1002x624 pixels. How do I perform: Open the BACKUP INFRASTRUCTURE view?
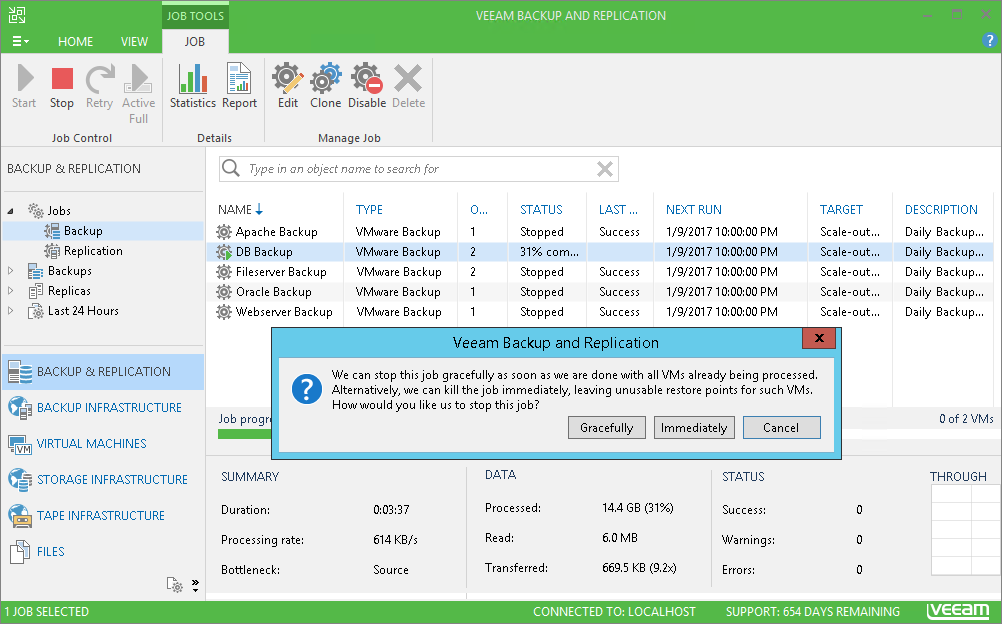103,407
